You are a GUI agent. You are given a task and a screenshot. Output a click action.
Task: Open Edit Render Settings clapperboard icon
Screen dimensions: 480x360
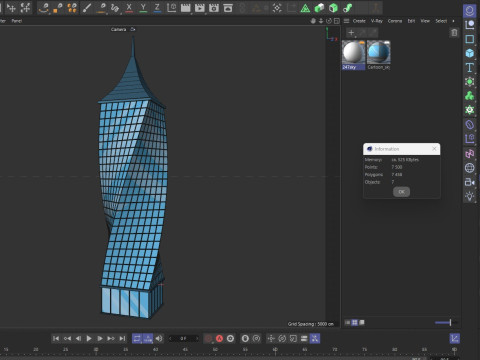214,8
